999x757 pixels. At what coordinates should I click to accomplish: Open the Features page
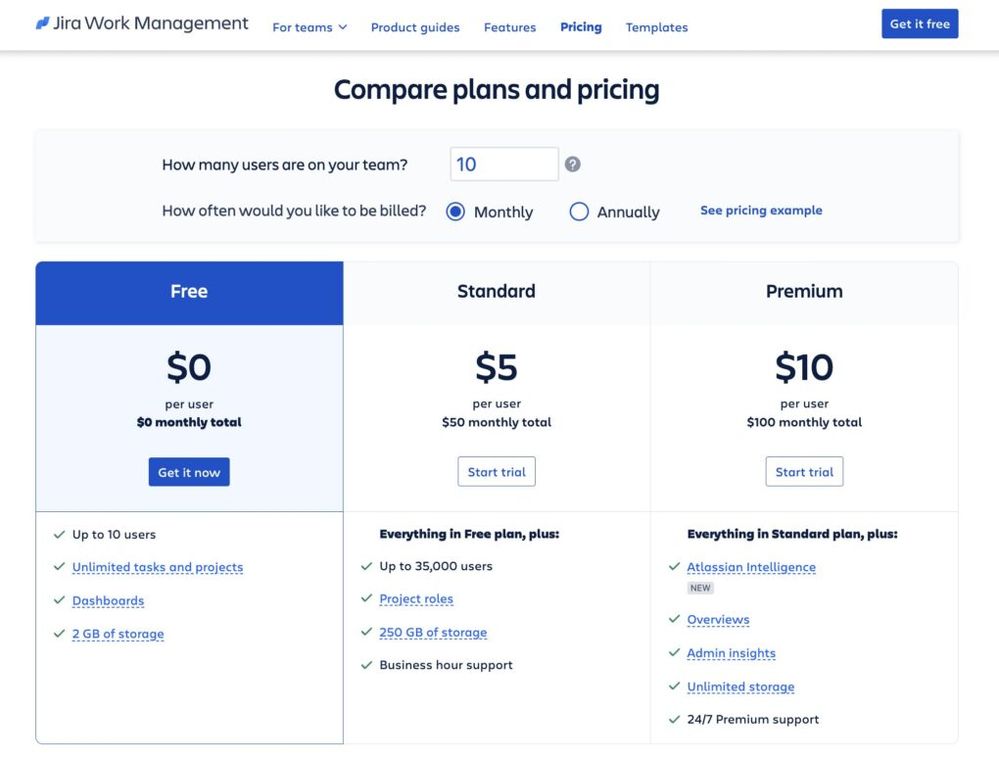point(510,26)
